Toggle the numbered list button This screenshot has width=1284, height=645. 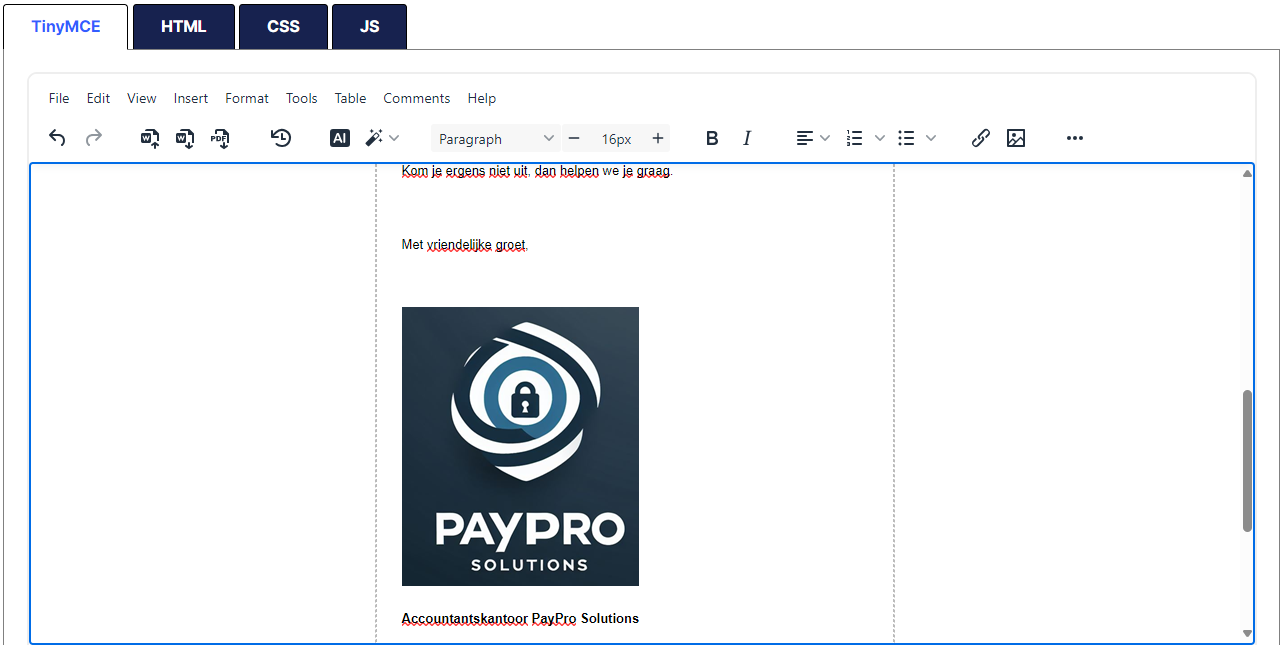tap(855, 138)
